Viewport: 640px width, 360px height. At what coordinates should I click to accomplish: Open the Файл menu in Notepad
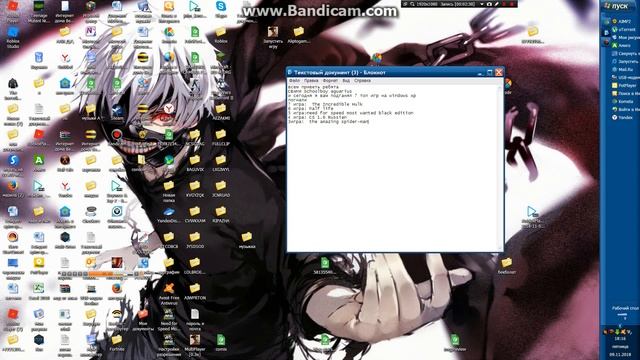(293, 81)
